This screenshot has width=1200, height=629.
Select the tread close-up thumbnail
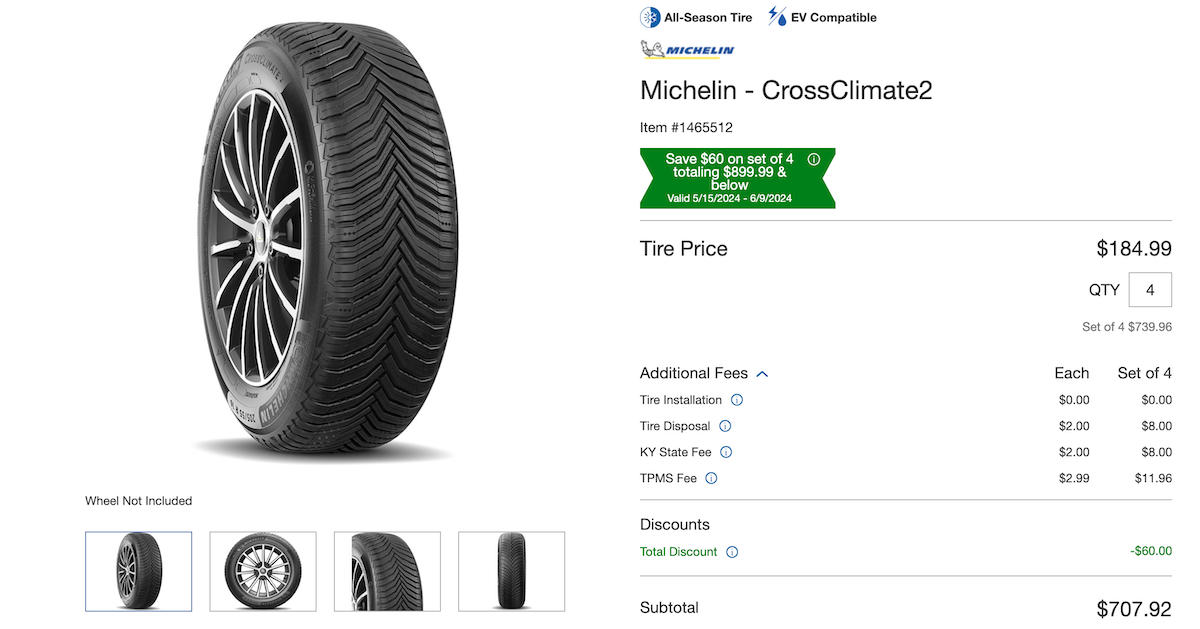387,571
